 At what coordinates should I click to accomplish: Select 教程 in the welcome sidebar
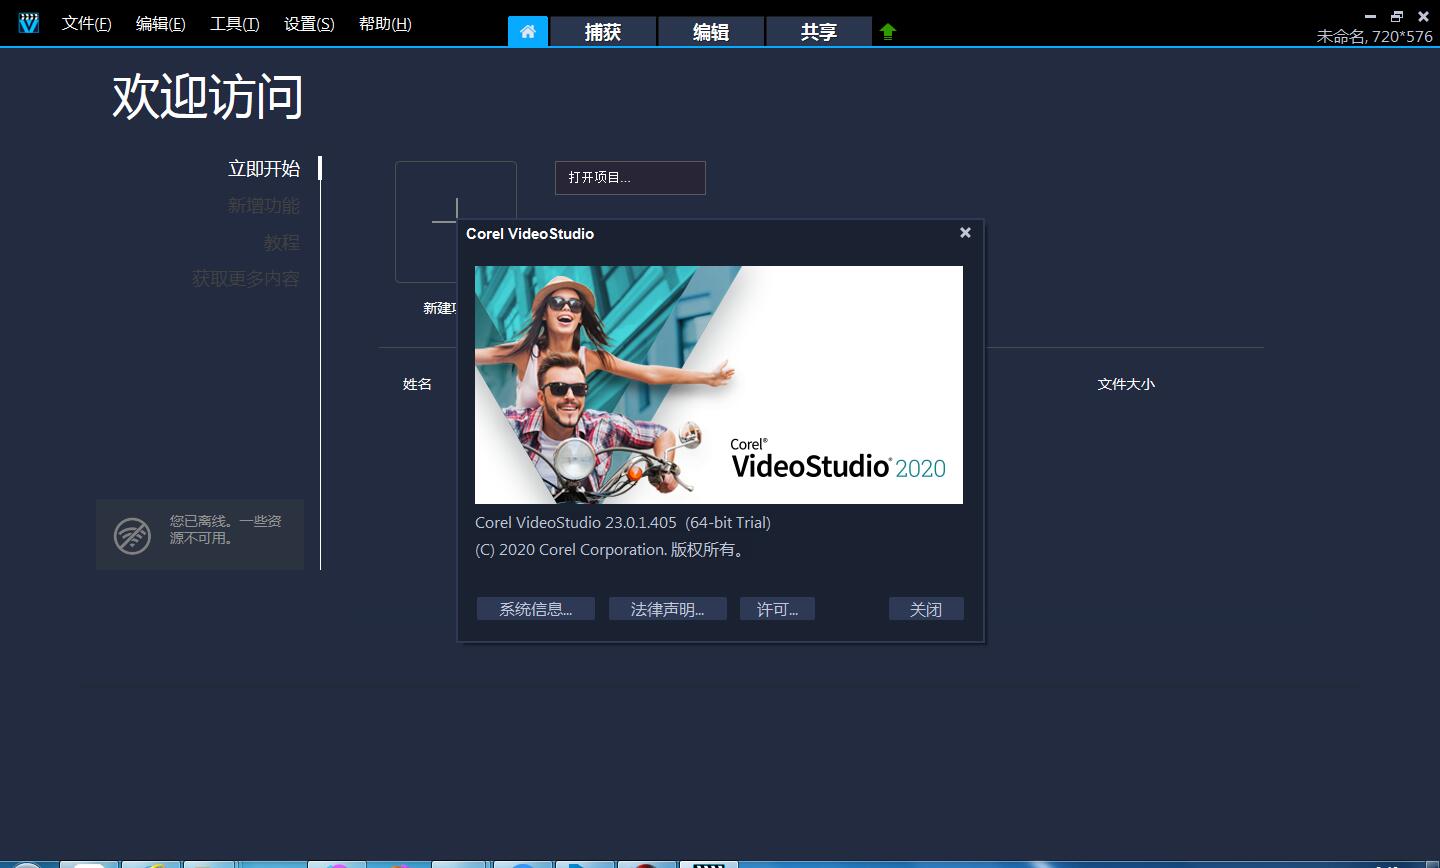282,242
